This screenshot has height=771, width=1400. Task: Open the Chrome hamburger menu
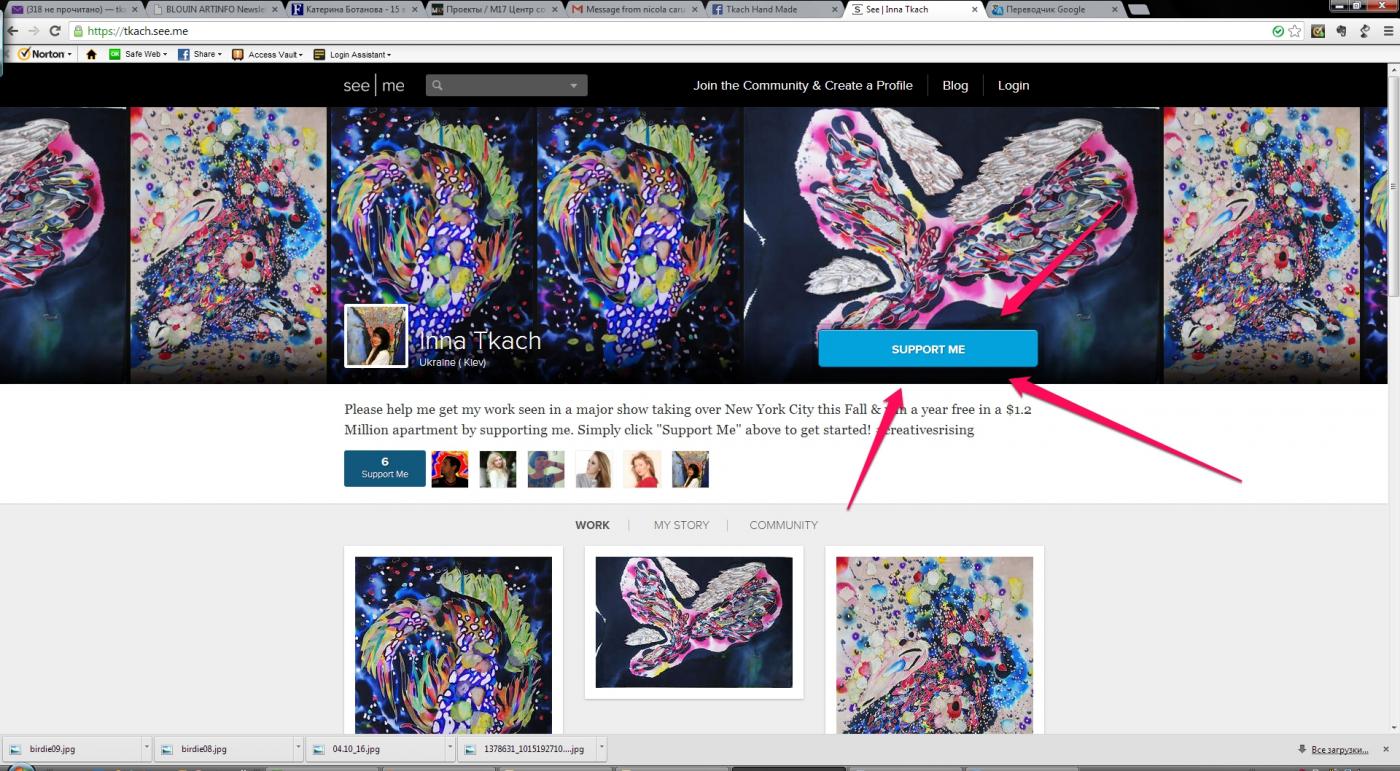(1386, 31)
